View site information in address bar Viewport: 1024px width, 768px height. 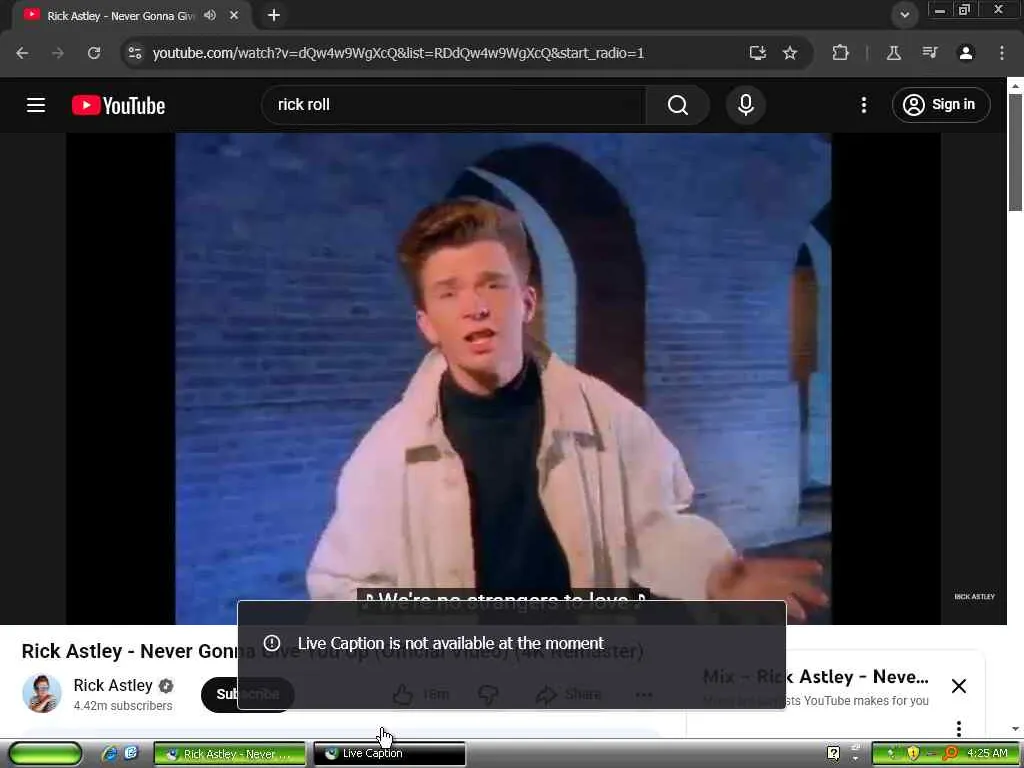pyautogui.click(x=135, y=53)
